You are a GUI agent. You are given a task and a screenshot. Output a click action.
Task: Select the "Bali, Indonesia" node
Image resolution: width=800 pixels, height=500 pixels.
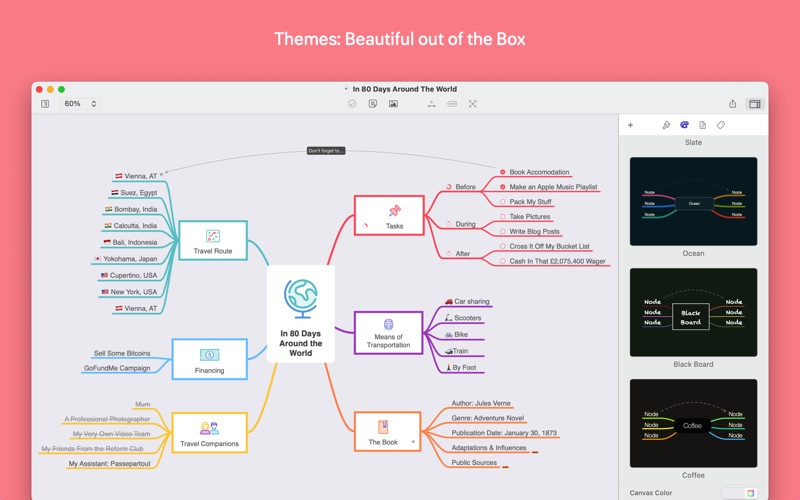point(130,242)
